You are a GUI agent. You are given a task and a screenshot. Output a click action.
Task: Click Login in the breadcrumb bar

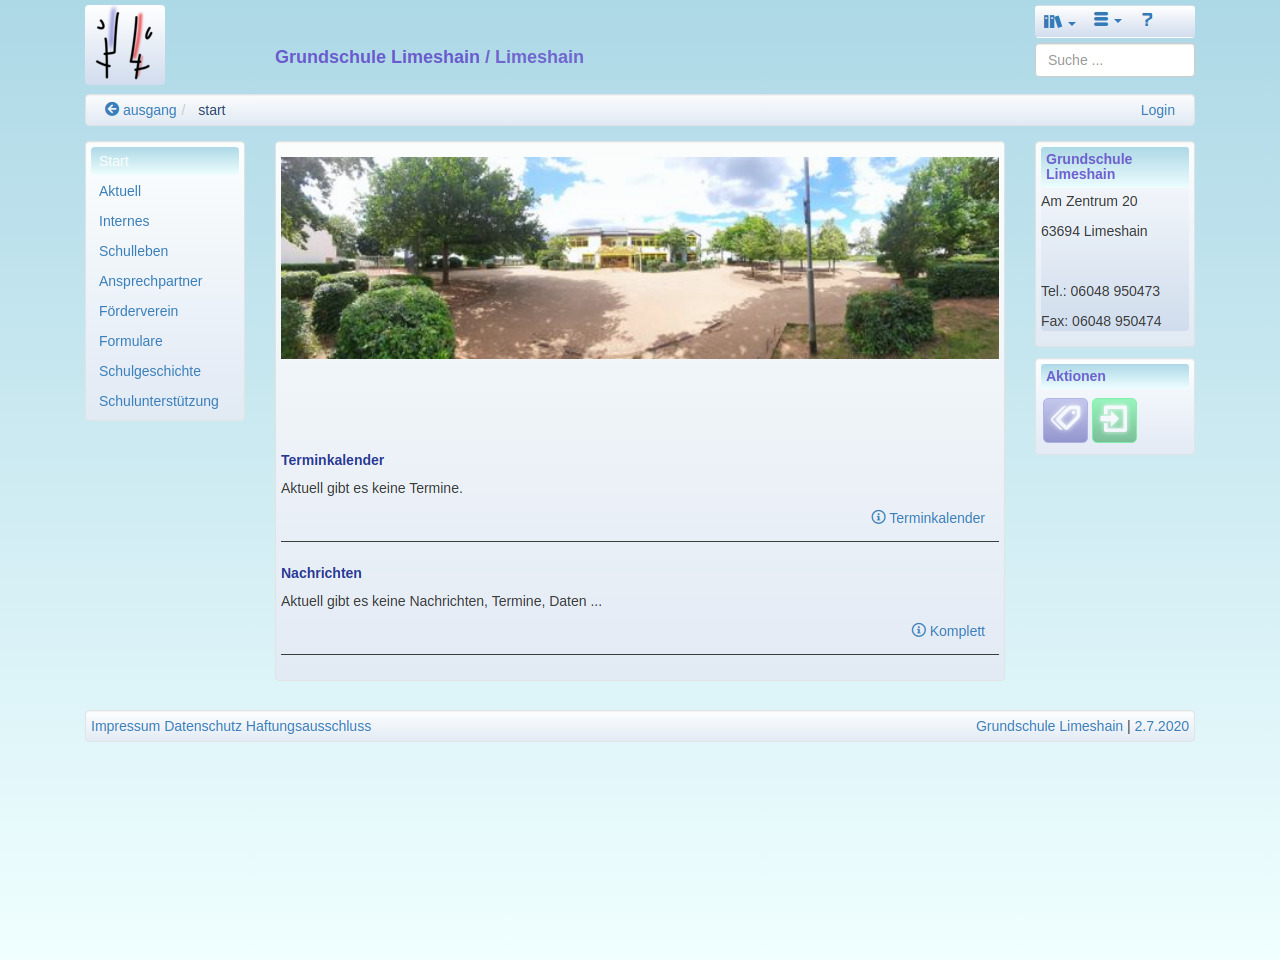pos(1157,110)
